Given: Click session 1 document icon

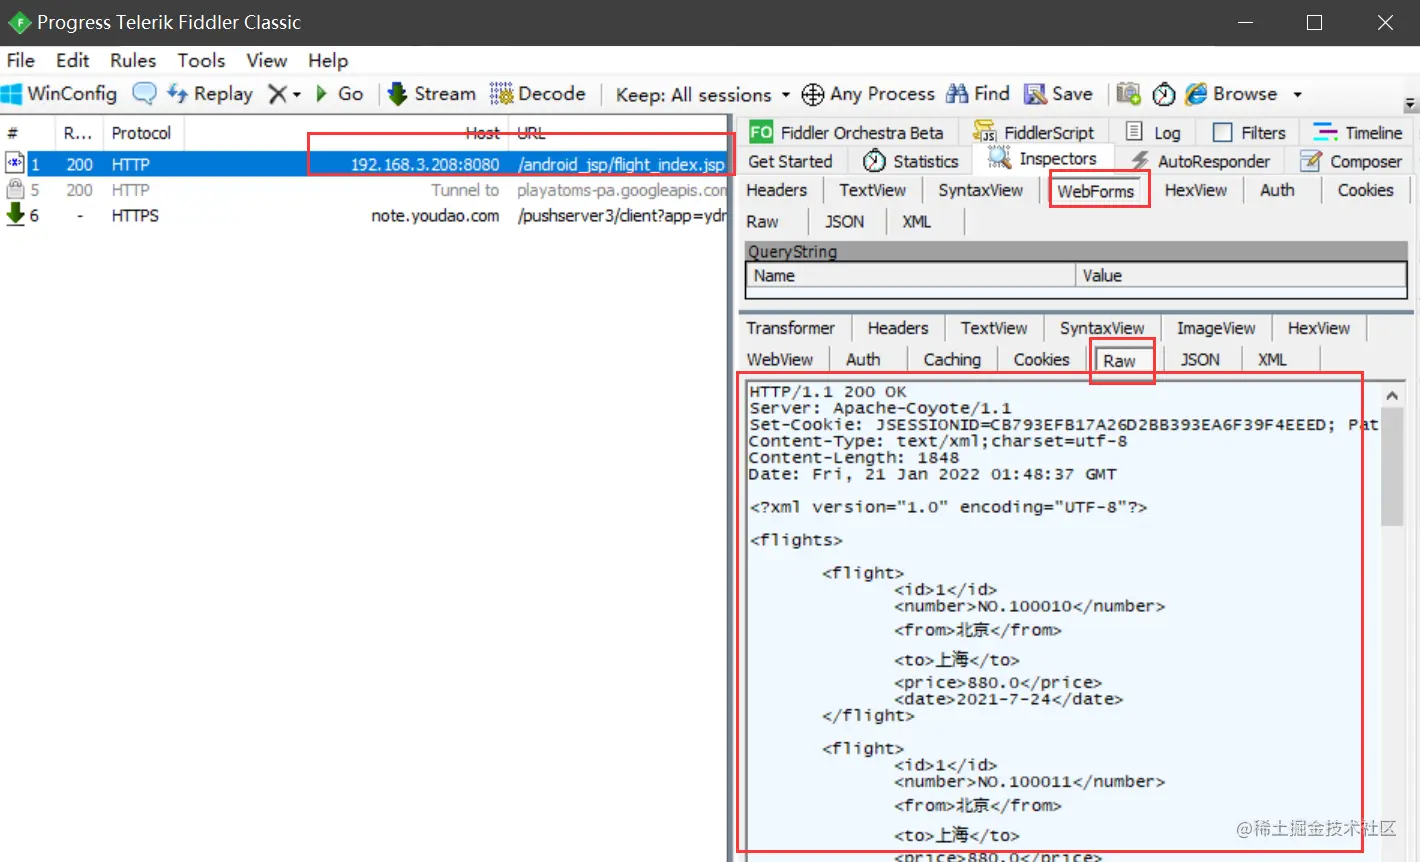Looking at the screenshot, I should pos(15,162).
